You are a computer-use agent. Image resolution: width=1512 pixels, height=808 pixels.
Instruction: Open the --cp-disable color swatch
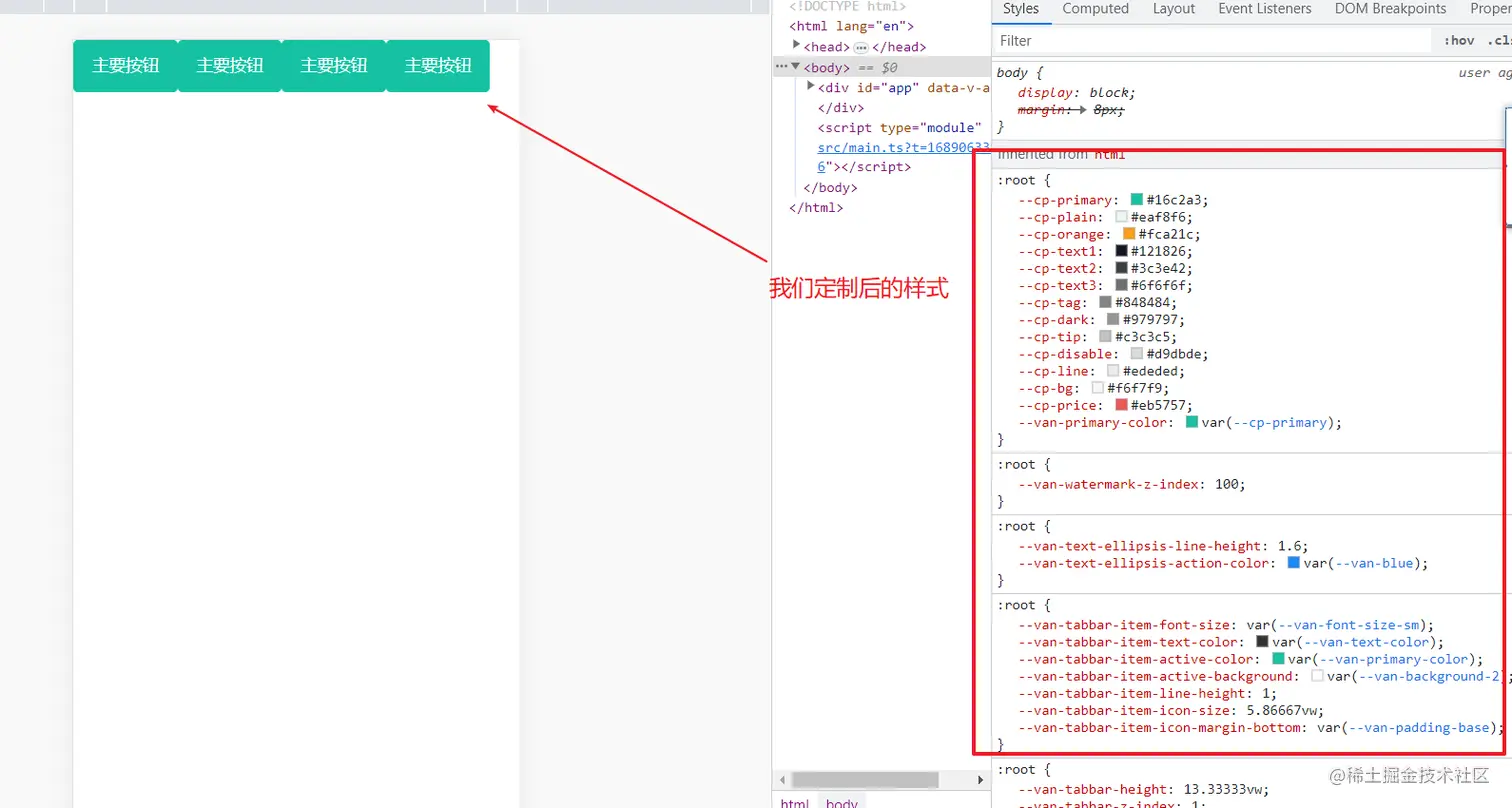(1137, 354)
